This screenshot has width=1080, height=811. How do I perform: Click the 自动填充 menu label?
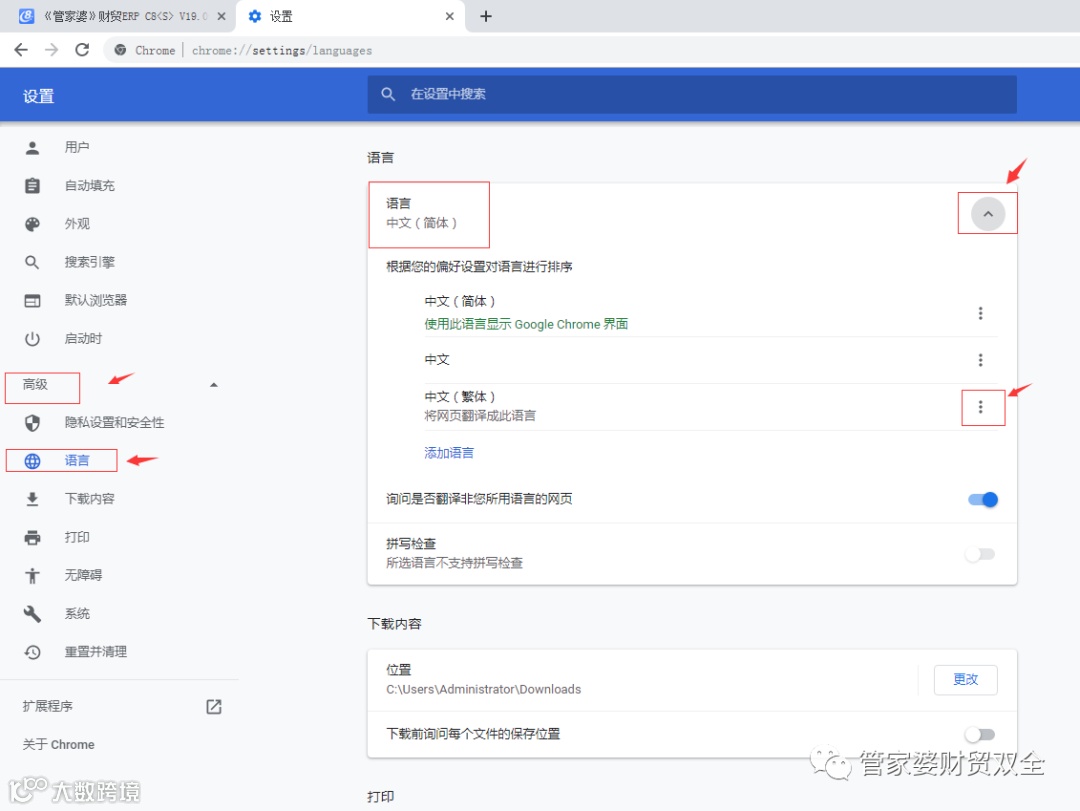90,185
